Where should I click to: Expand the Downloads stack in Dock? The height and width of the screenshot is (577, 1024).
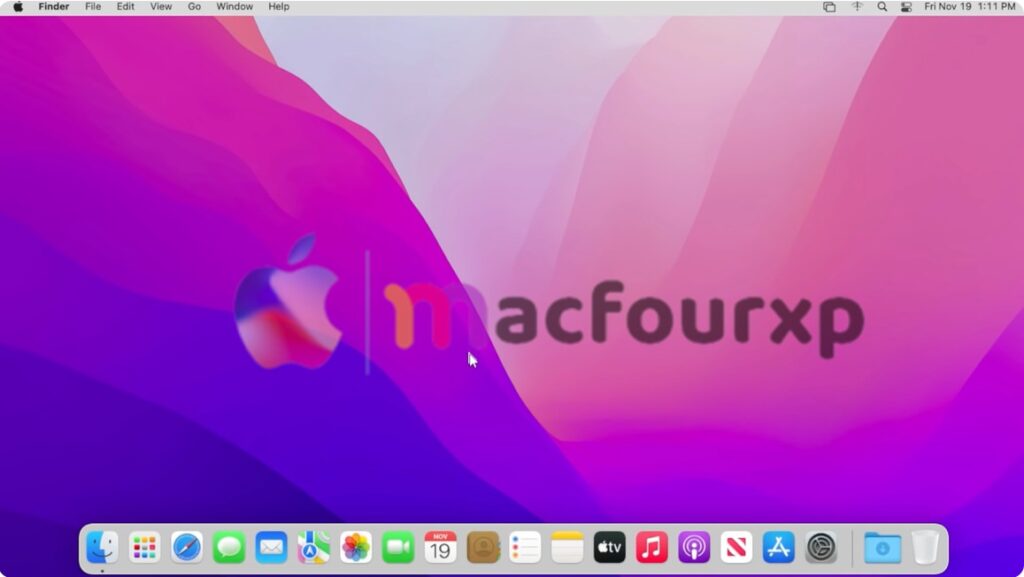882,547
